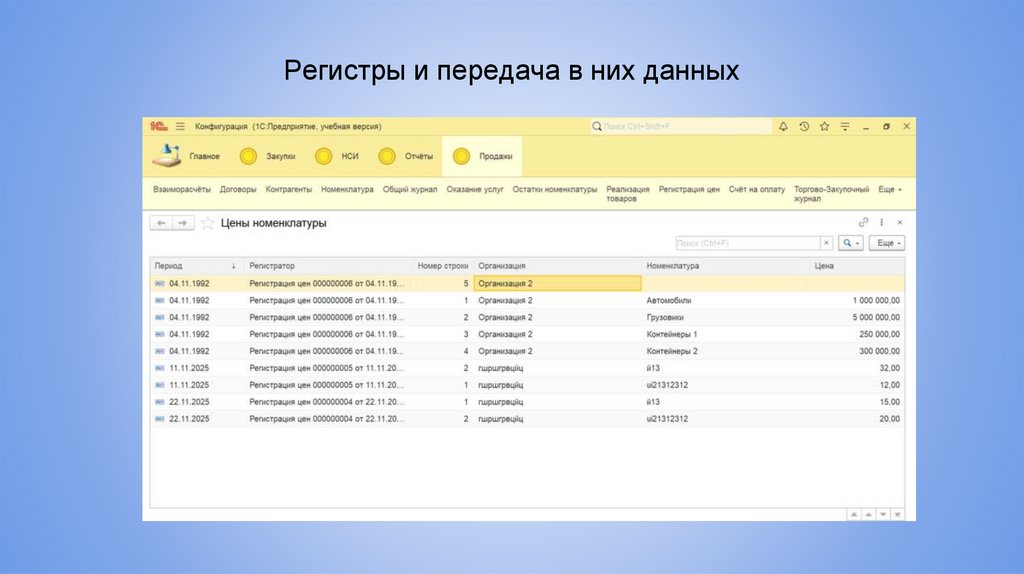Select price 15,00
Viewport: 1024px width, 574px height.
tap(889, 402)
